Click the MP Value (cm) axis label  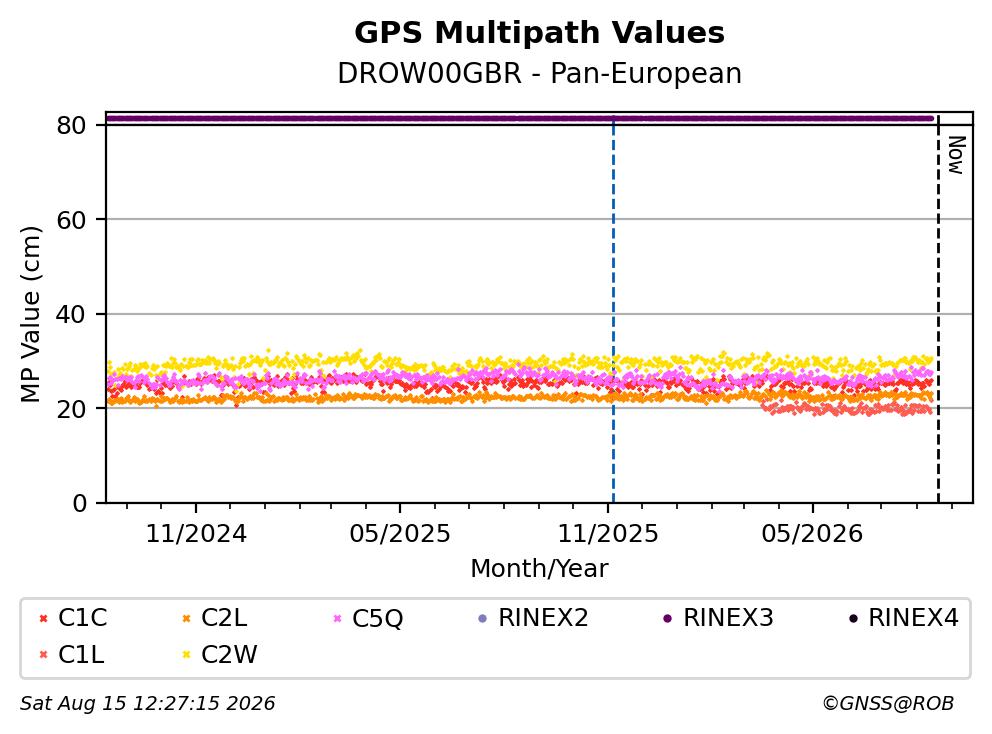(30, 314)
